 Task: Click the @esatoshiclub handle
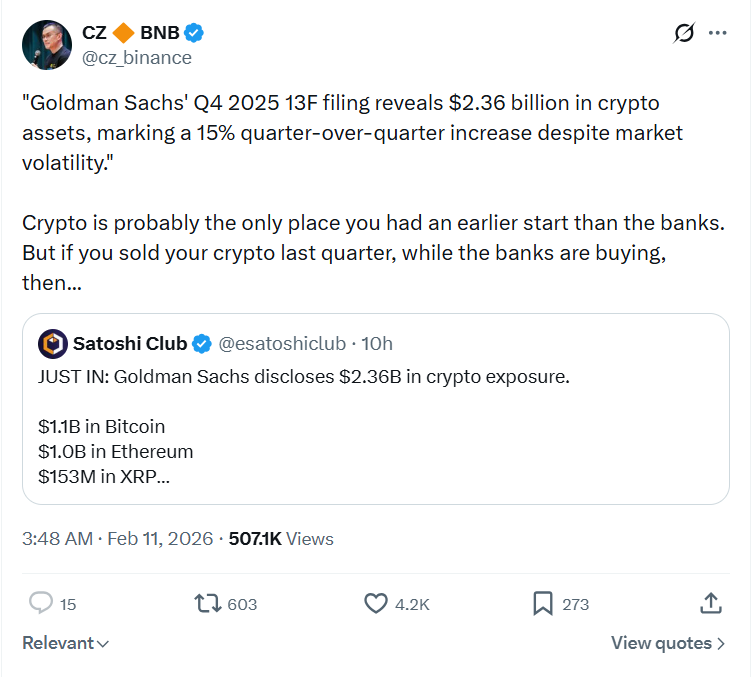click(x=282, y=344)
